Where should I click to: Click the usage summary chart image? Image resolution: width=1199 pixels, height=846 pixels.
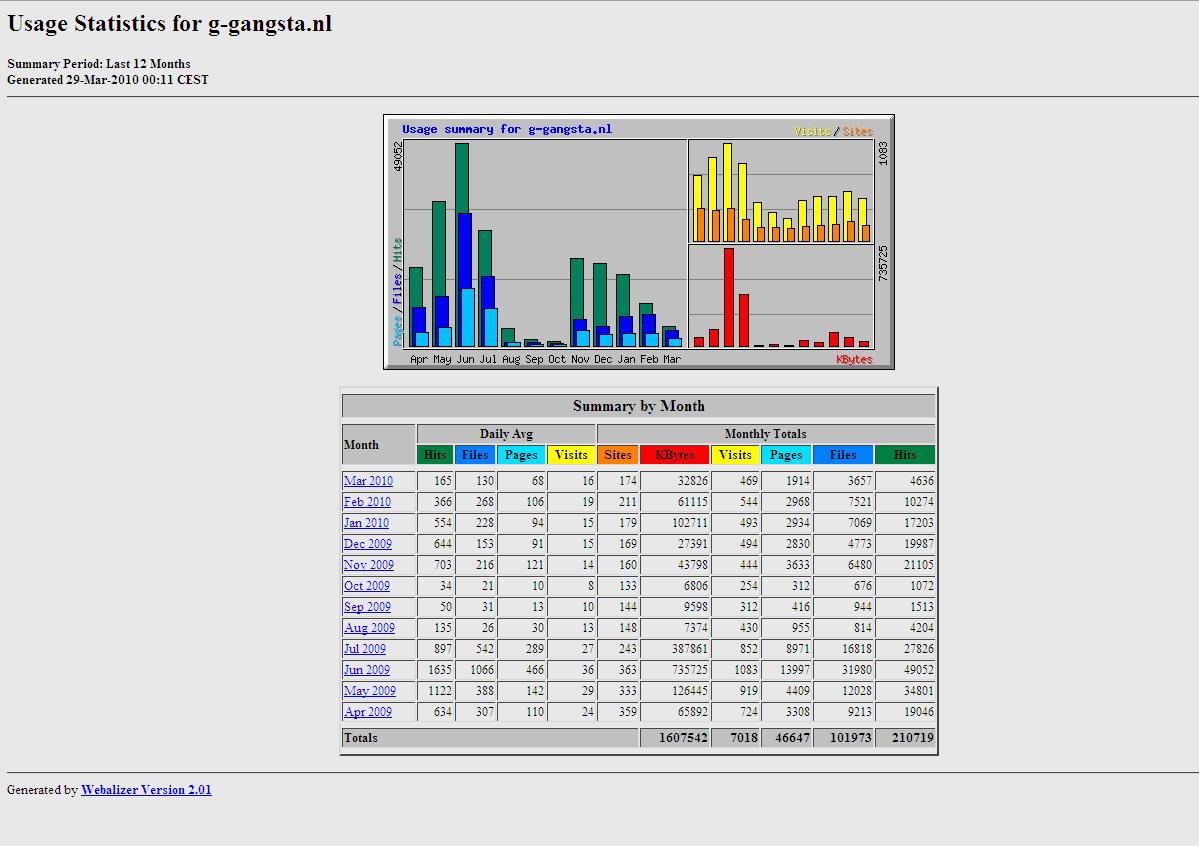[x=638, y=242]
